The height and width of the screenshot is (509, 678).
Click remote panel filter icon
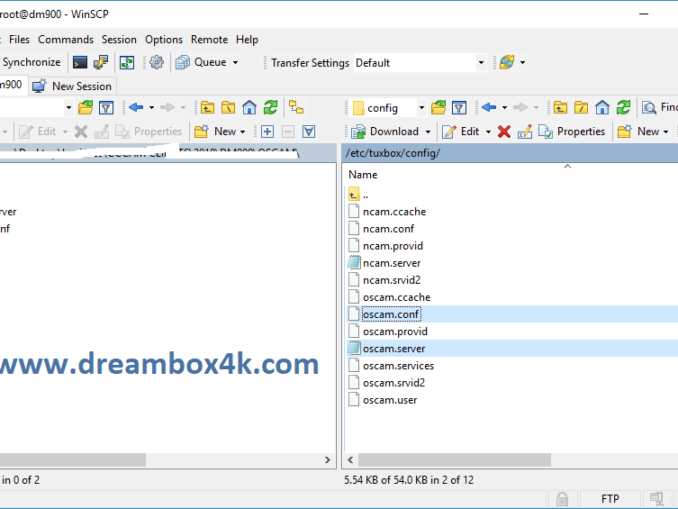[459, 108]
